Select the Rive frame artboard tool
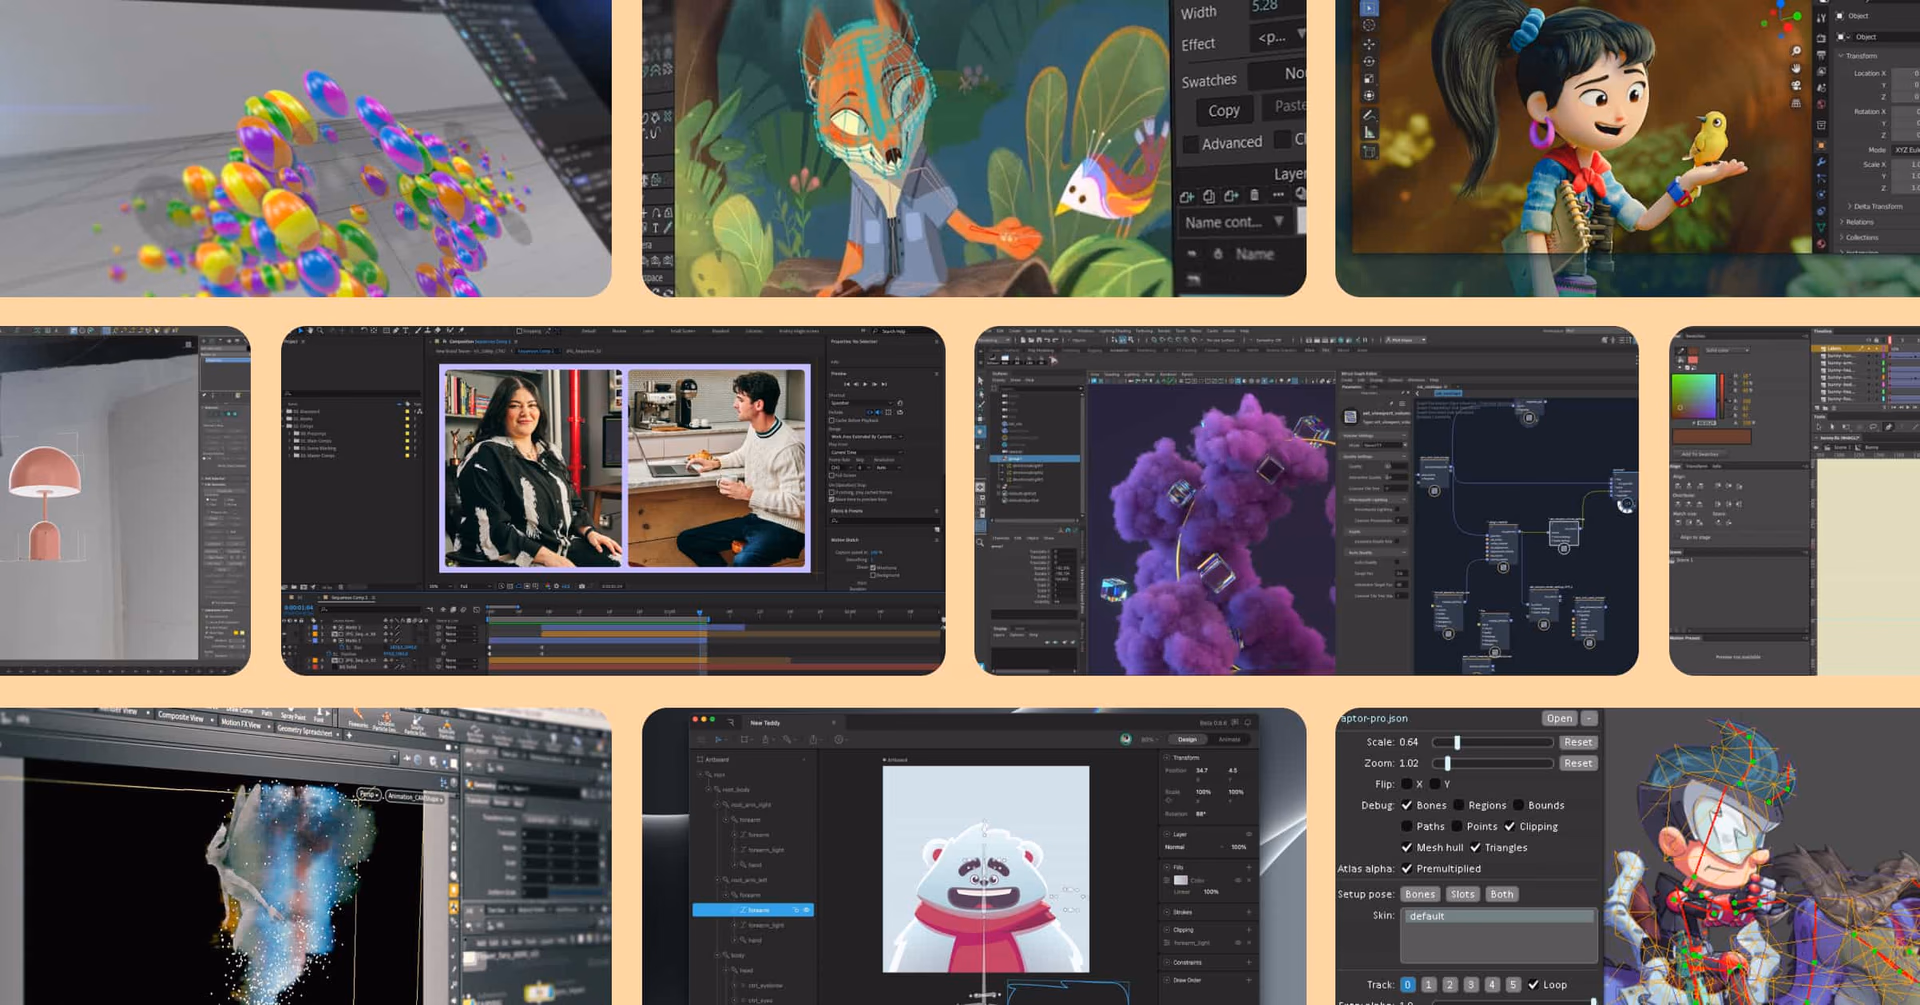1920x1005 pixels. [x=745, y=740]
